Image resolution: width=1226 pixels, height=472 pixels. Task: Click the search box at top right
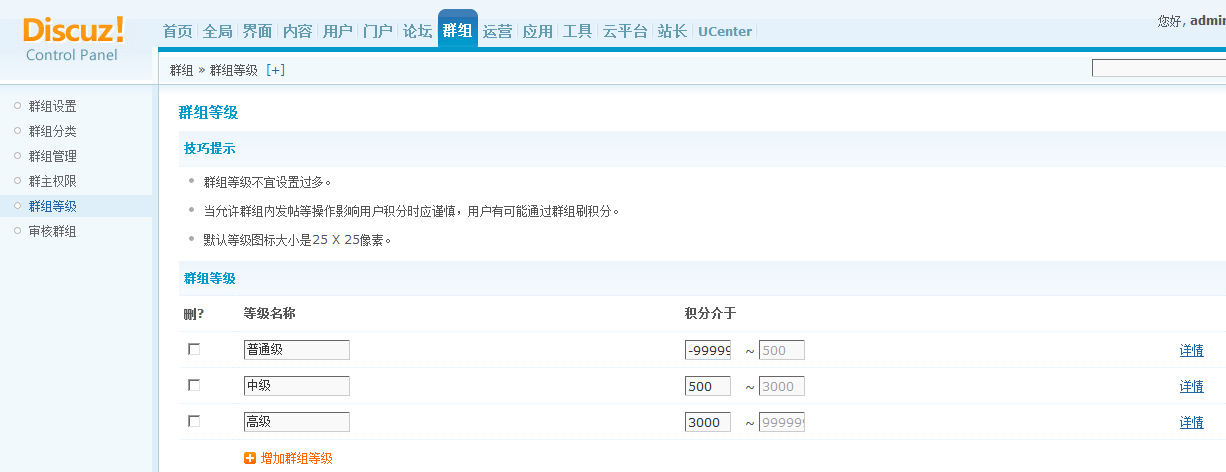[x=1158, y=68]
